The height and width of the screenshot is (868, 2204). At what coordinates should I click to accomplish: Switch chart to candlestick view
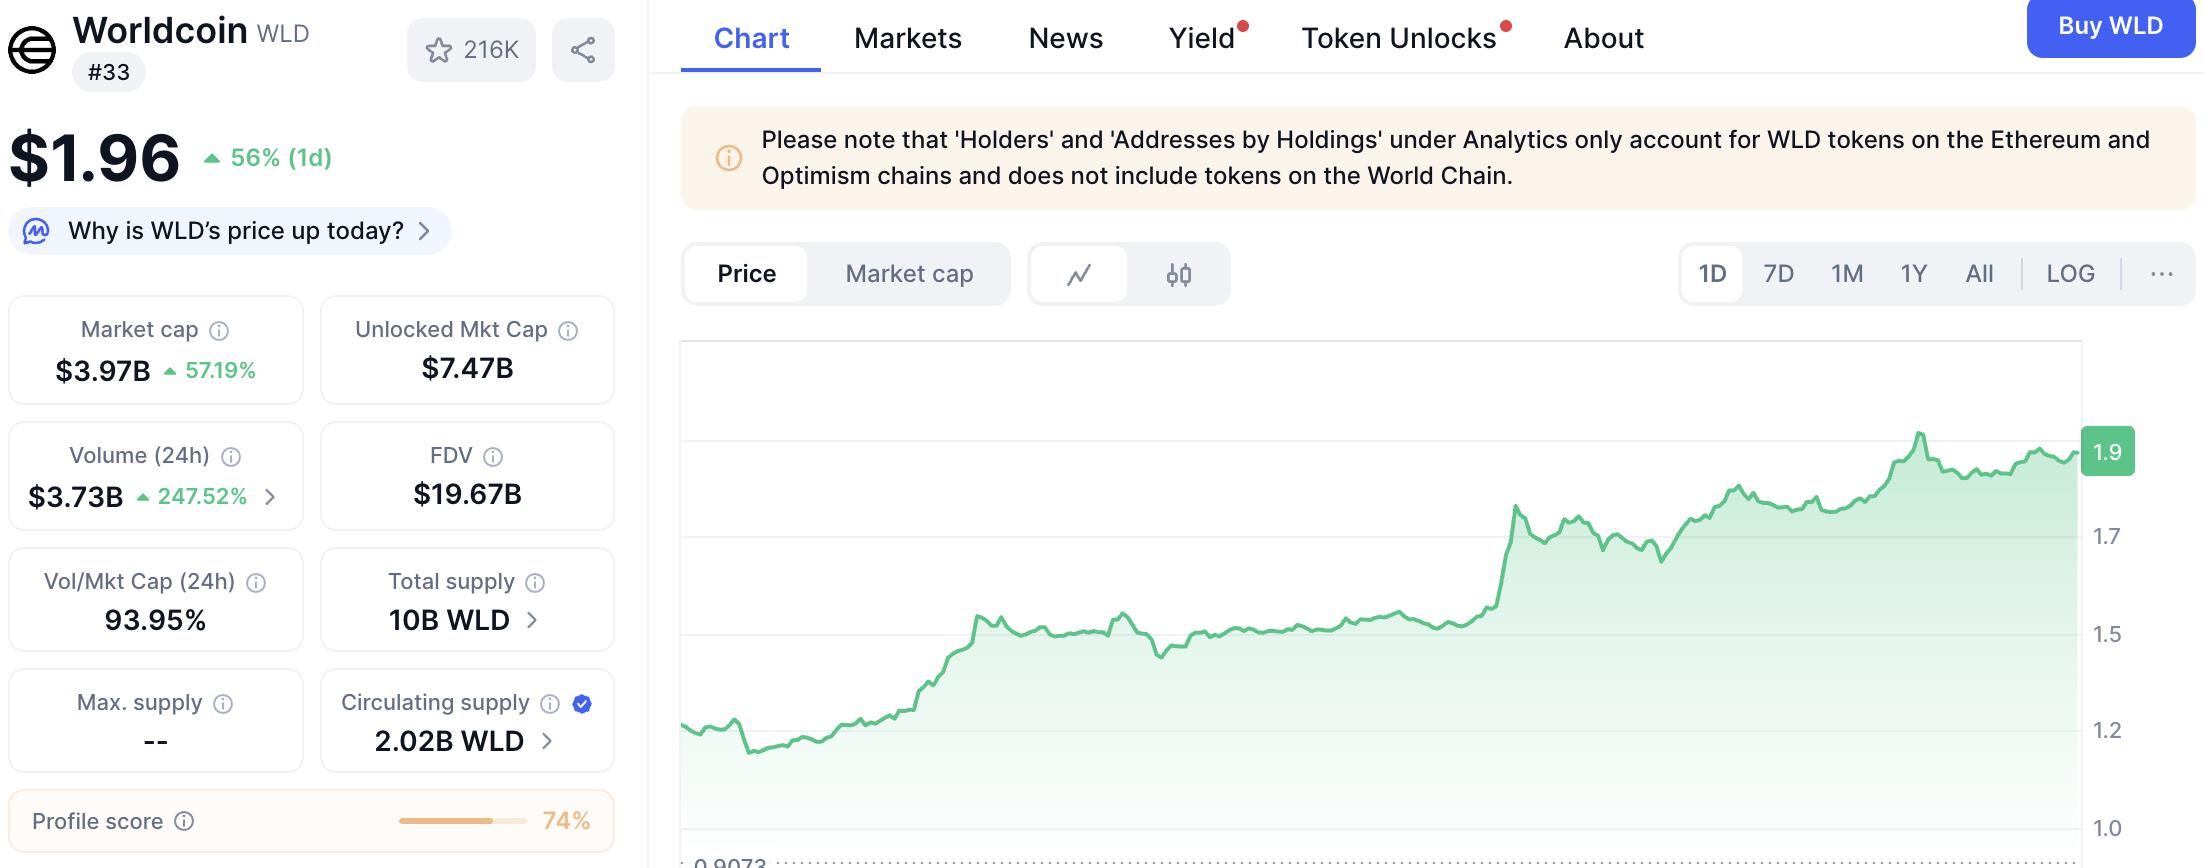coord(1179,274)
